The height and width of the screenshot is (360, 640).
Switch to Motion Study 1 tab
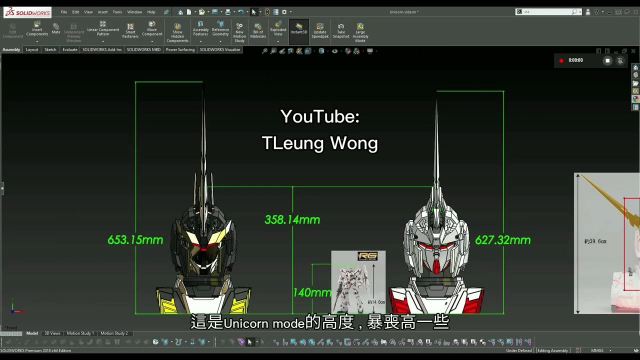click(x=80, y=333)
